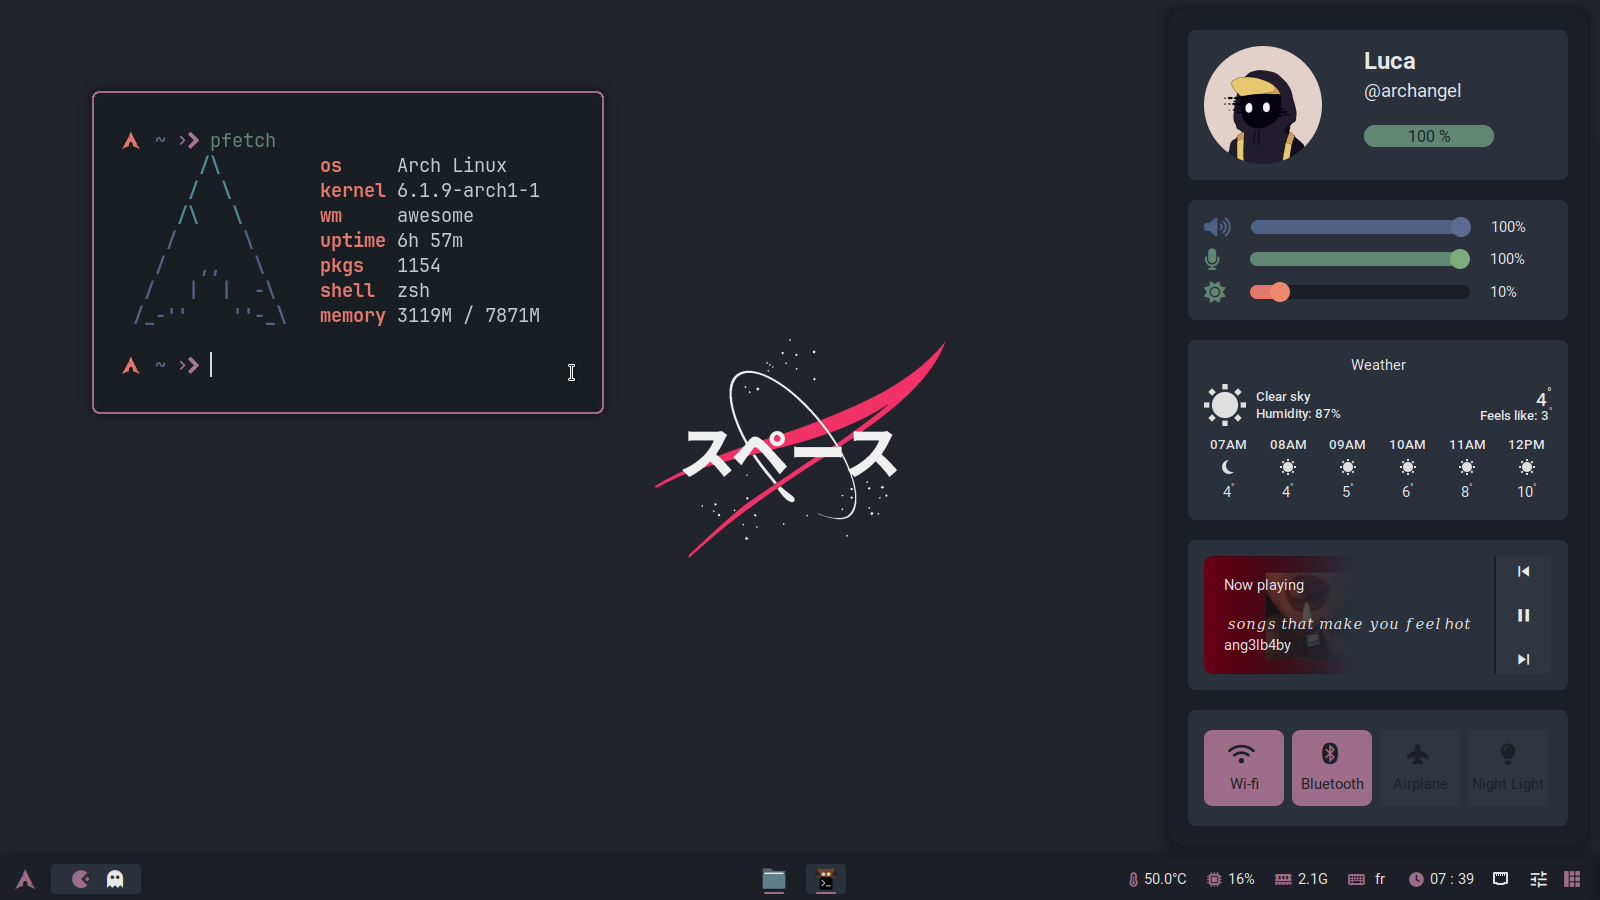Viewport: 1600px width, 900px height.
Task: Click the 16% CPU reading
Action: [x=1241, y=879]
